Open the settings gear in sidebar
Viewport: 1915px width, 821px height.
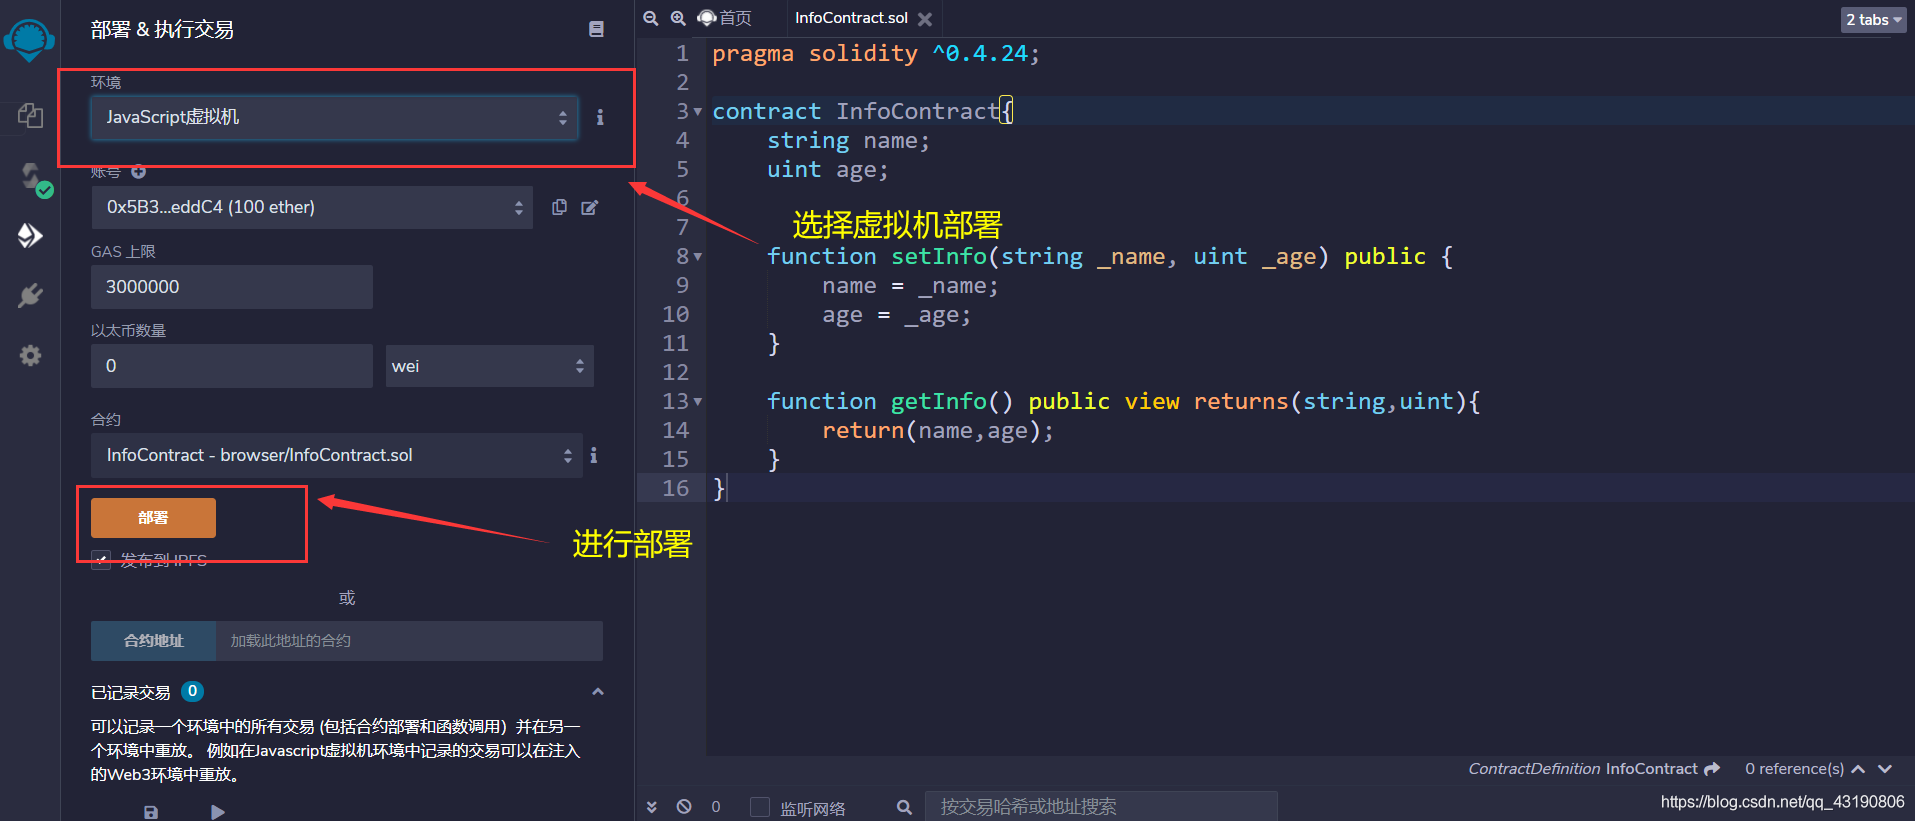pos(30,355)
